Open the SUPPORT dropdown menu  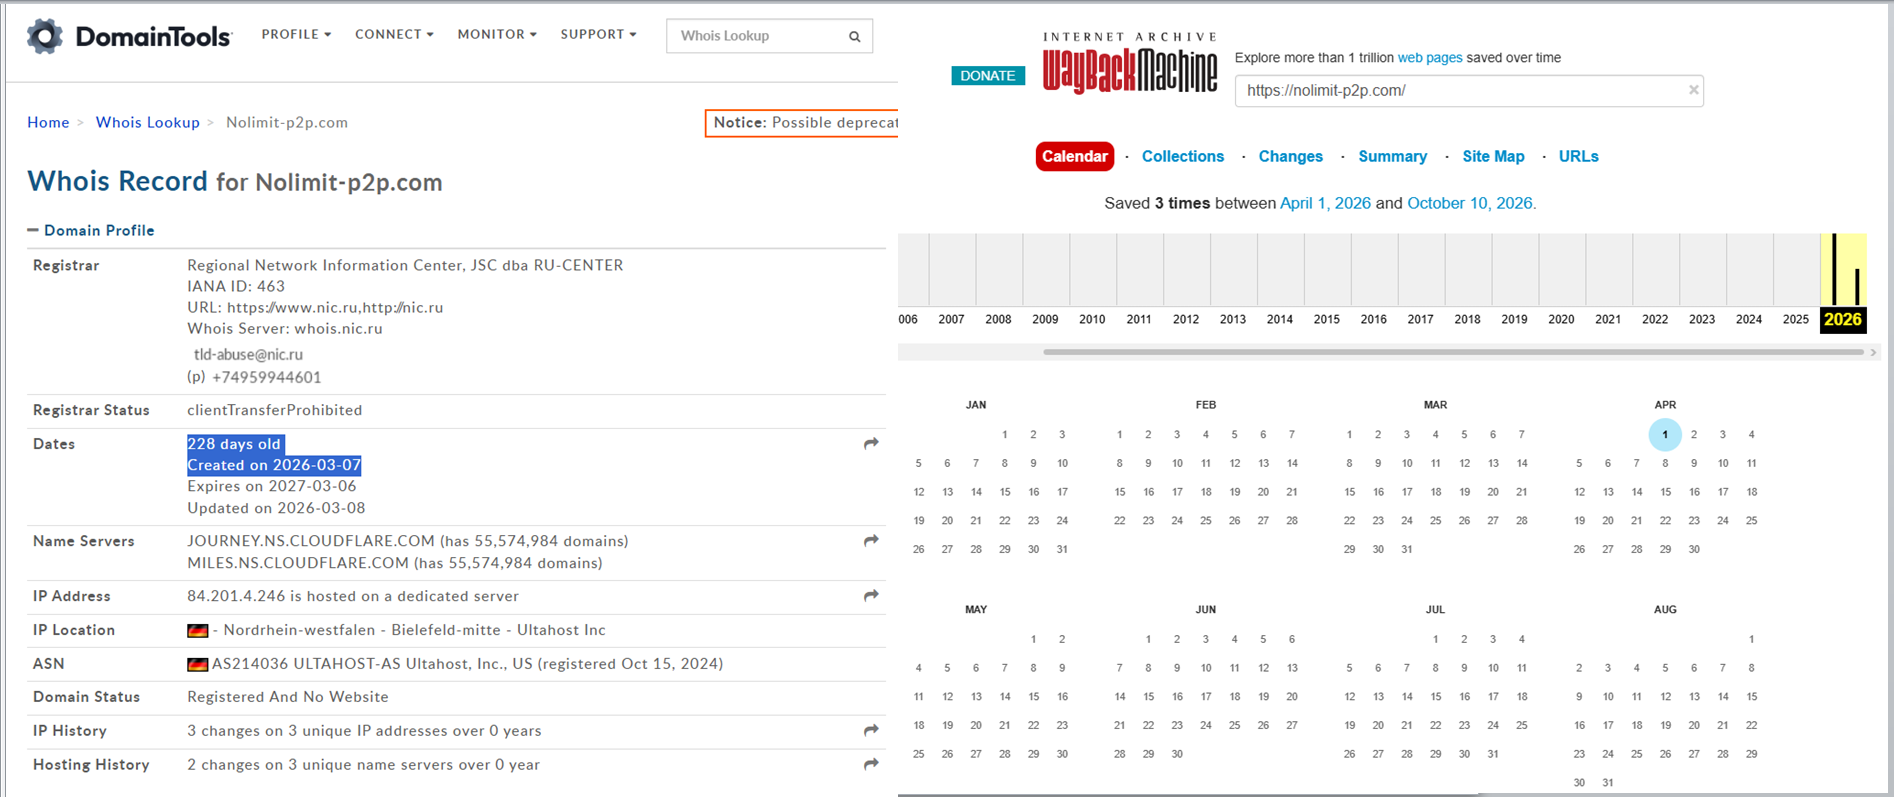[x=598, y=34]
